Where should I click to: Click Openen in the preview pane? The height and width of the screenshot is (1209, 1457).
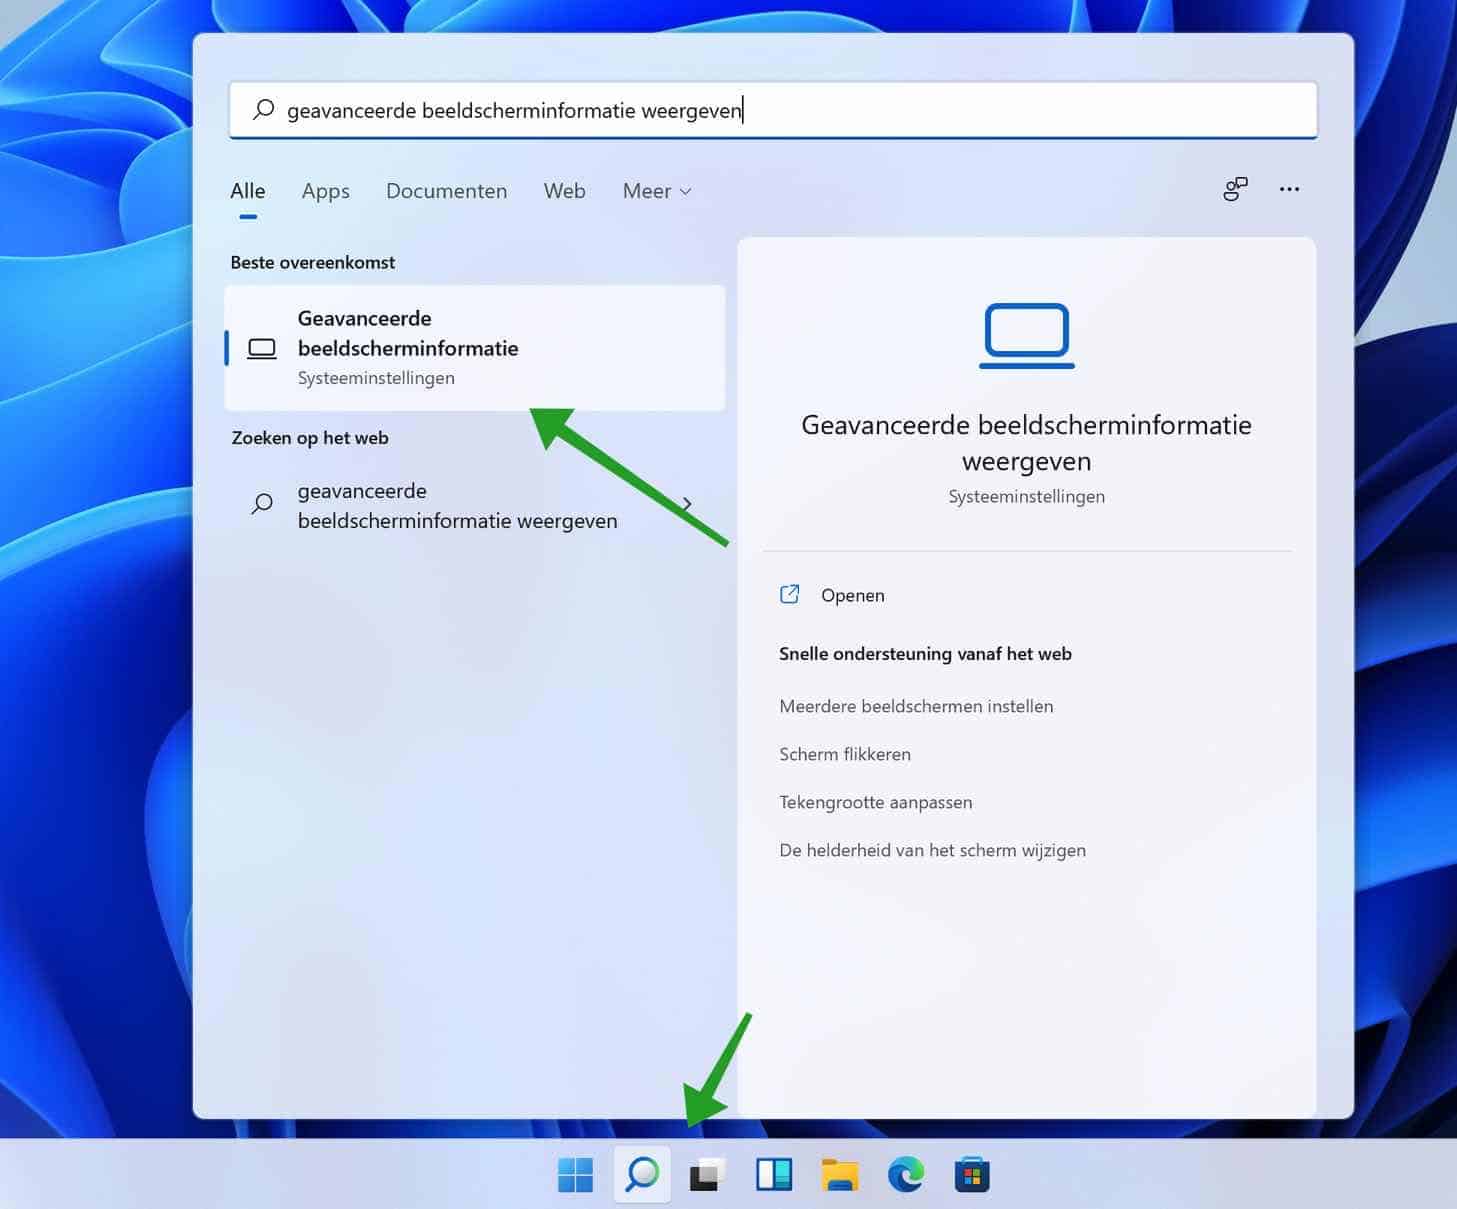tap(853, 595)
